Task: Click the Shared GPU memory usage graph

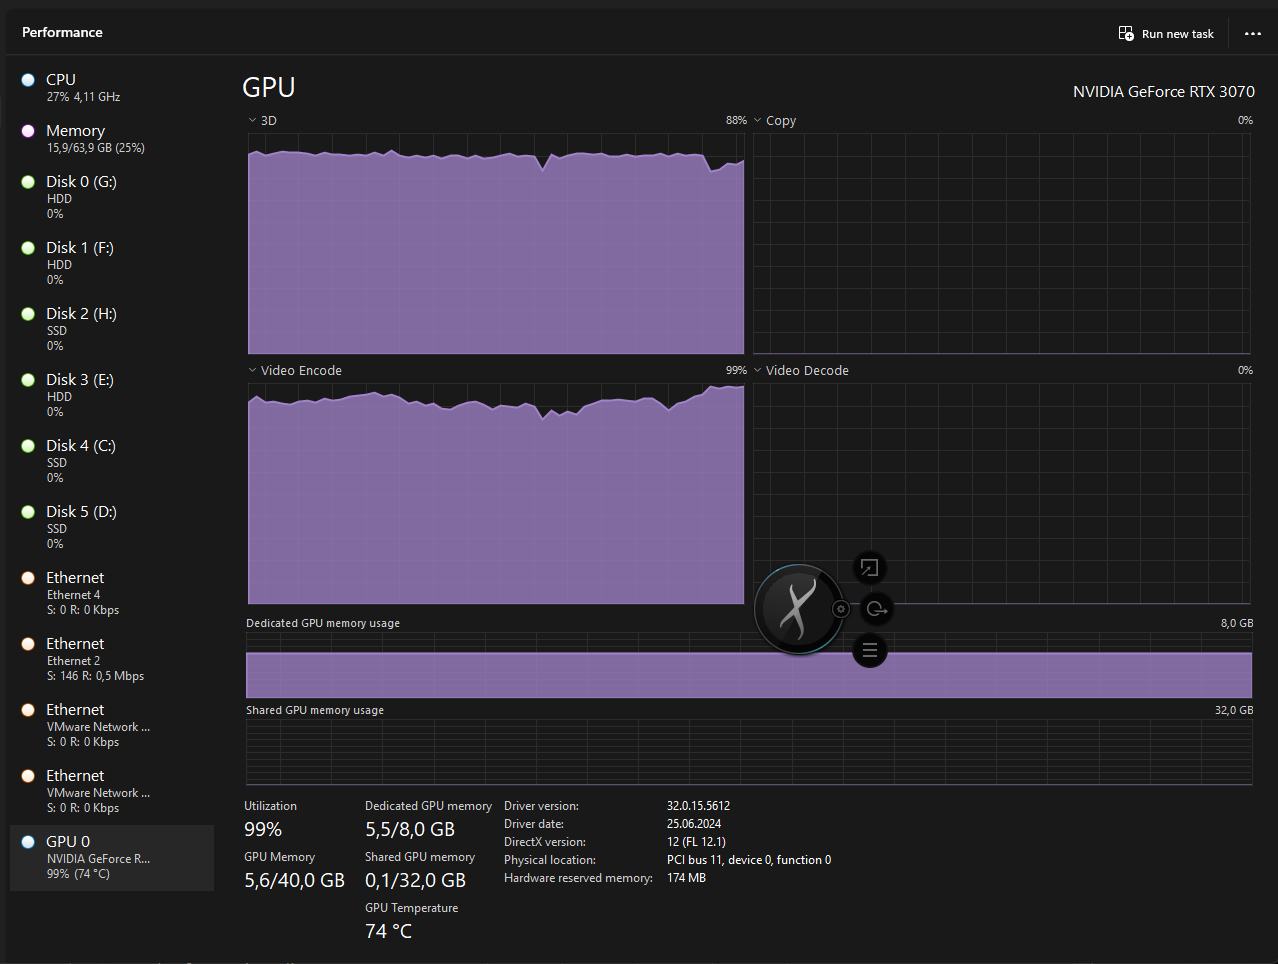Action: (749, 752)
